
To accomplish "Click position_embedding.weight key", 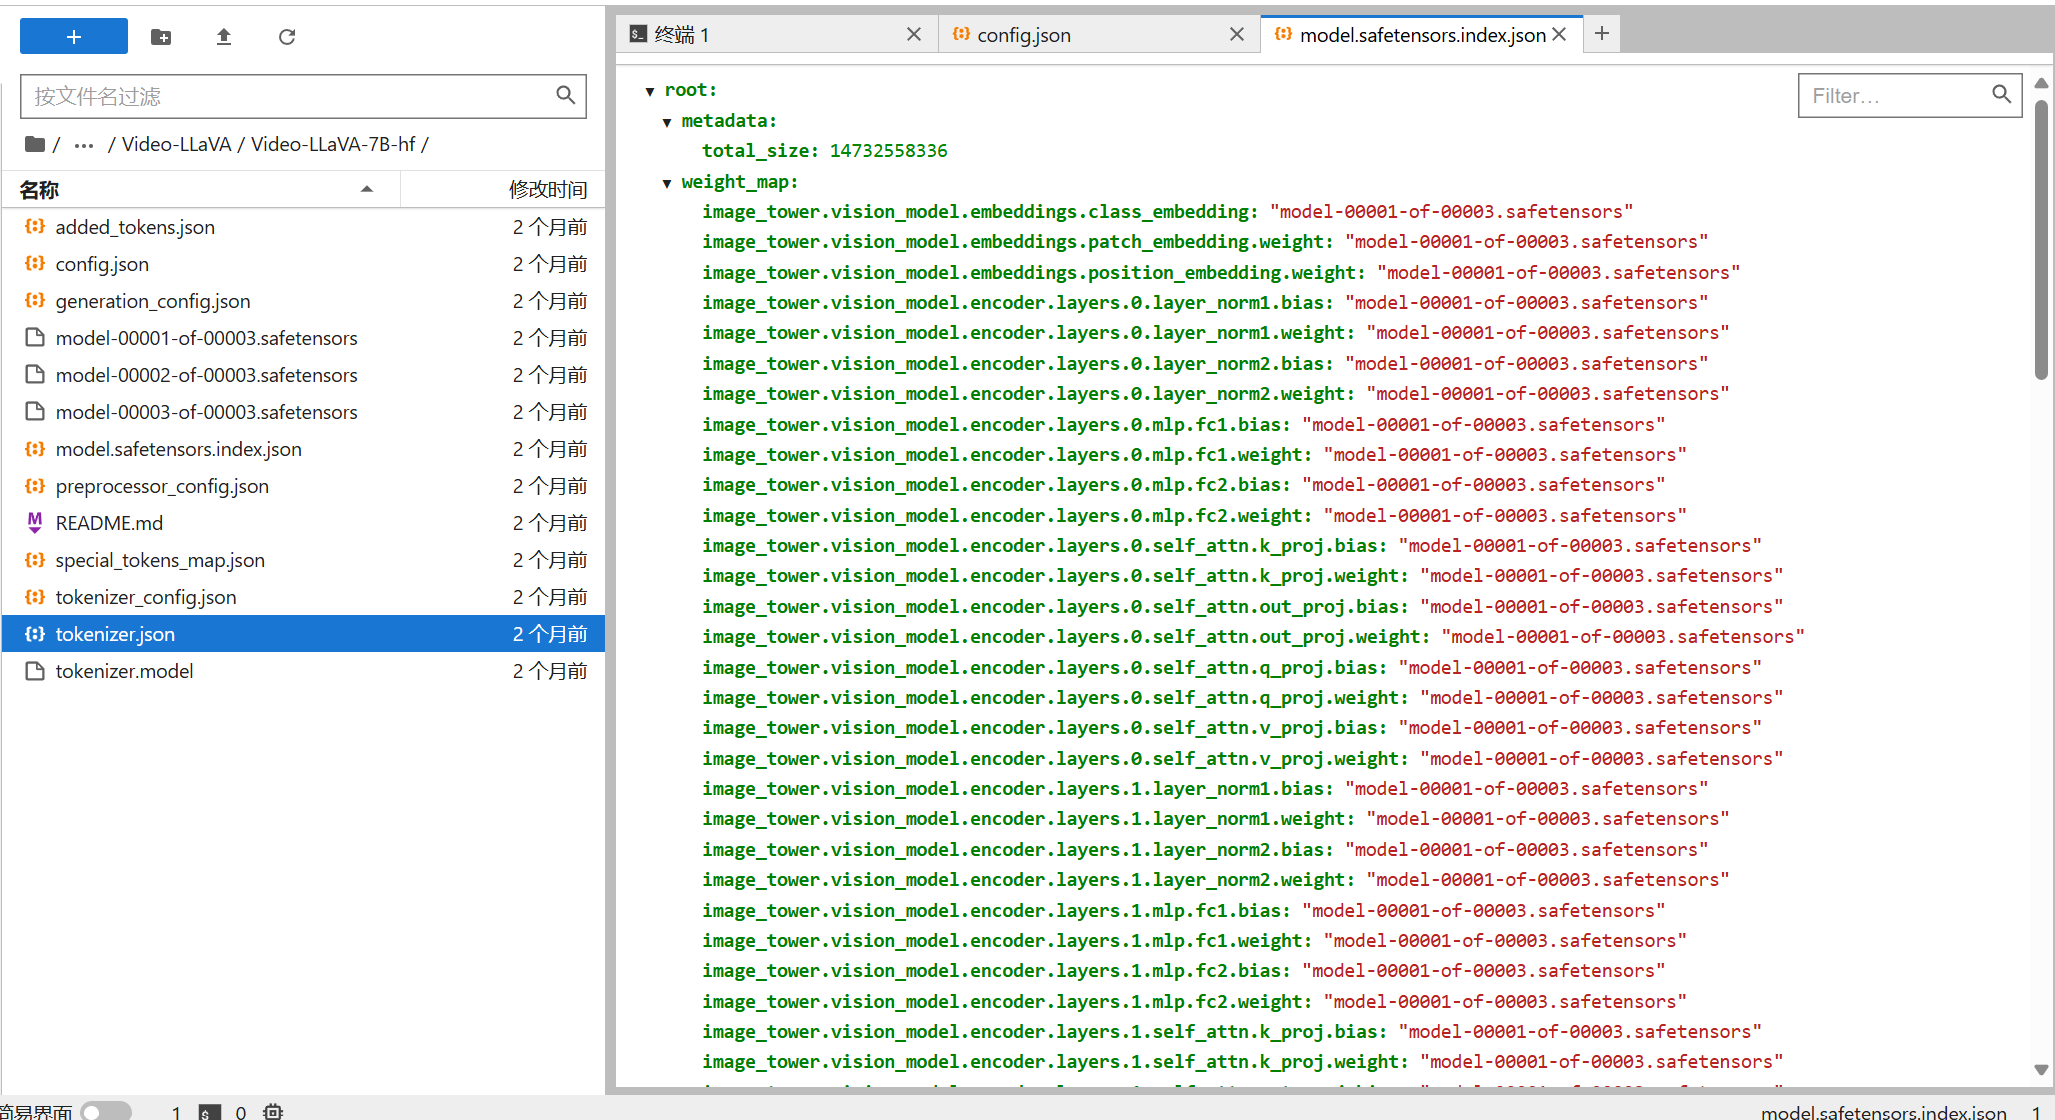I will click(1034, 273).
